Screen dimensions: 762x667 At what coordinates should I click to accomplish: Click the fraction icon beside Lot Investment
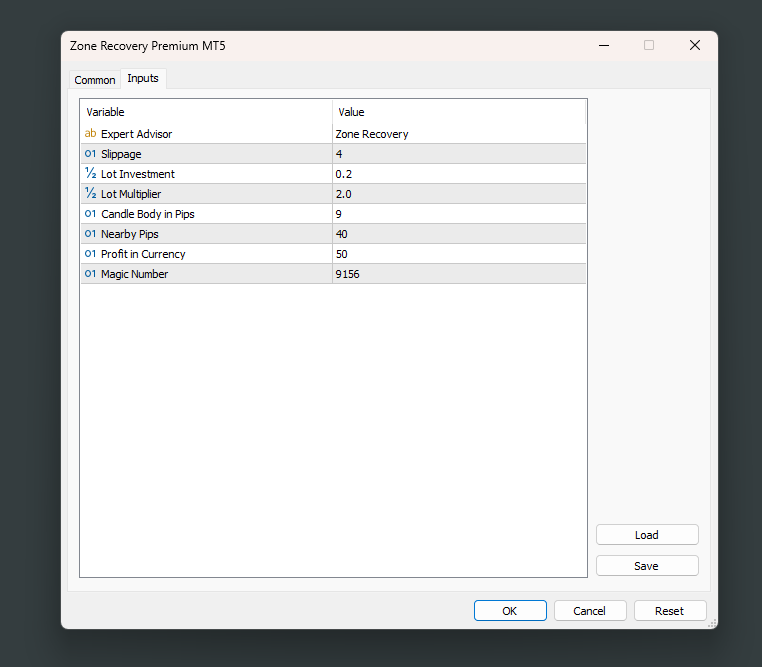coord(90,173)
